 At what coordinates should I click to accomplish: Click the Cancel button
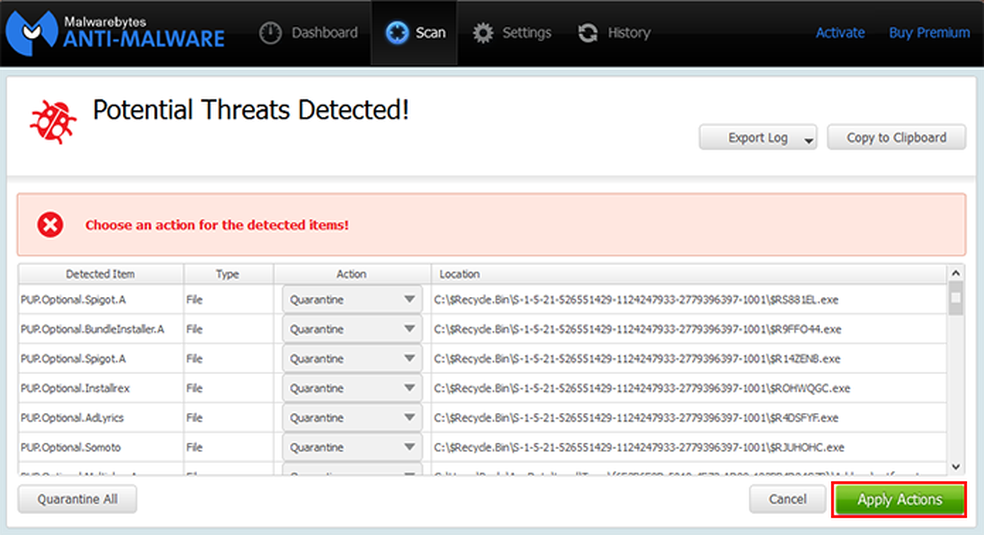click(x=787, y=499)
